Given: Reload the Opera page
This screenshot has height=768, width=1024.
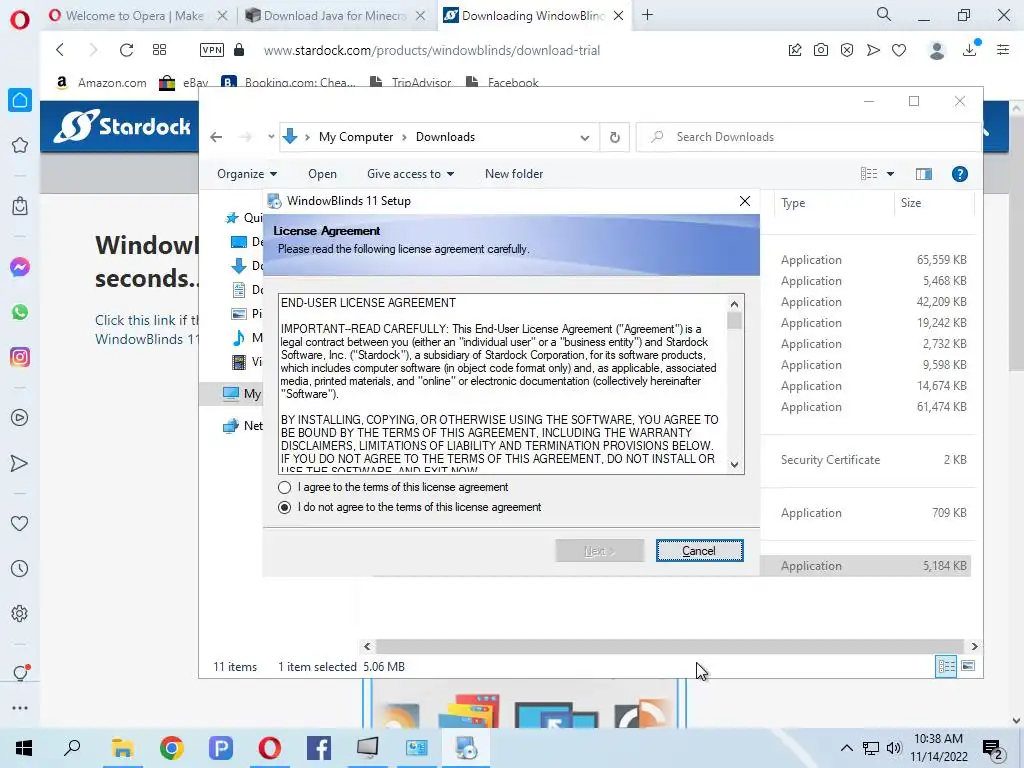Looking at the screenshot, I should click(x=126, y=50).
